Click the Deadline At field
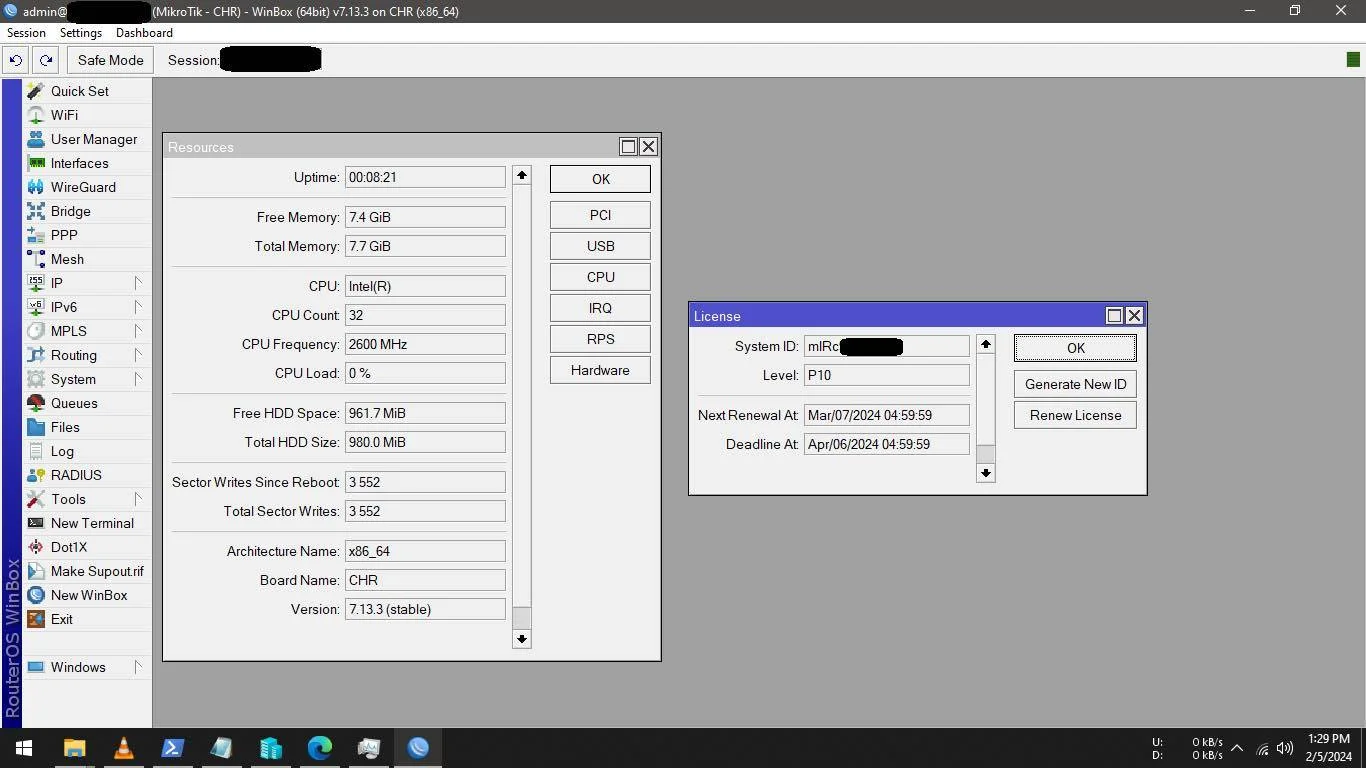This screenshot has height=768, width=1366. (886, 444)
